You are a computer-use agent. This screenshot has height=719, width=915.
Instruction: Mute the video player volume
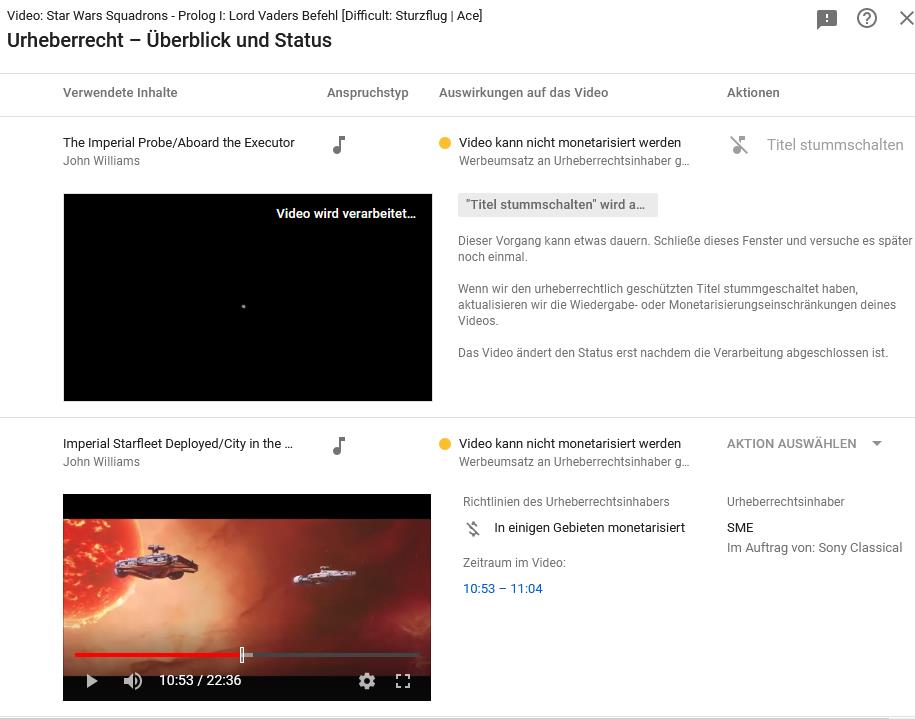pyautogui.click(x=132, y=681)
